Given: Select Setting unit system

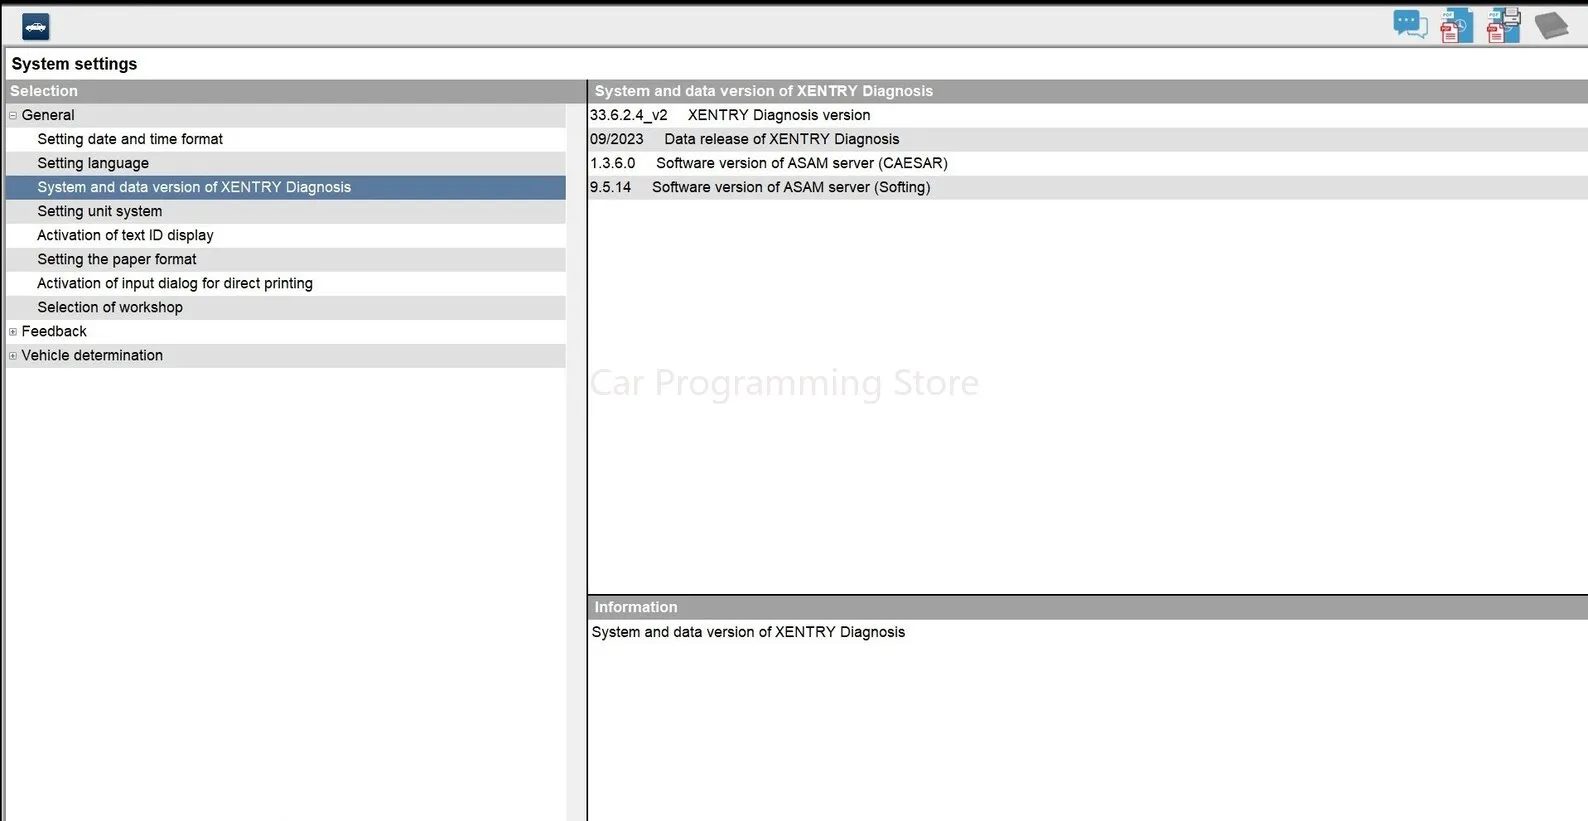Looking at the screenshot, I should [286, 211].
